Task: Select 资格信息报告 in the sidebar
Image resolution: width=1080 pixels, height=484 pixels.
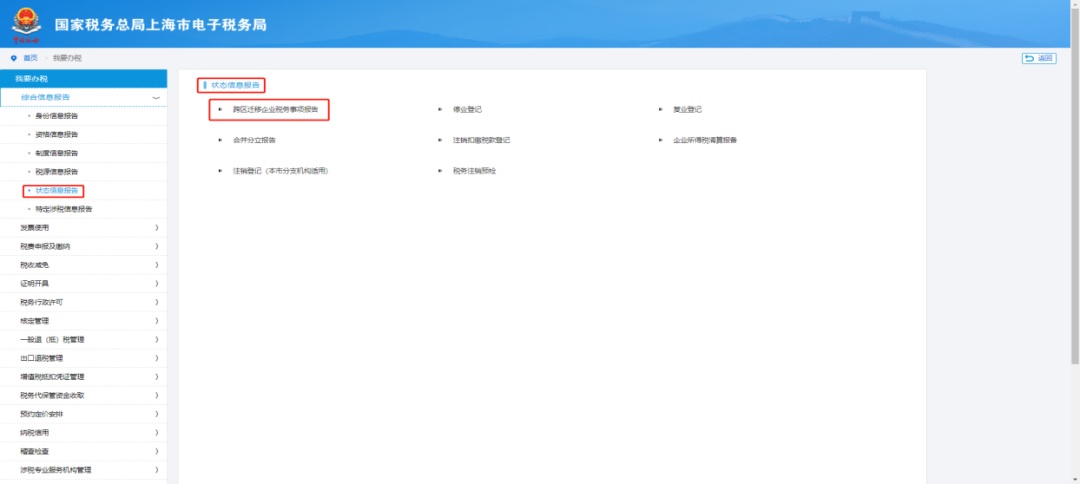Action: point(56,134)
